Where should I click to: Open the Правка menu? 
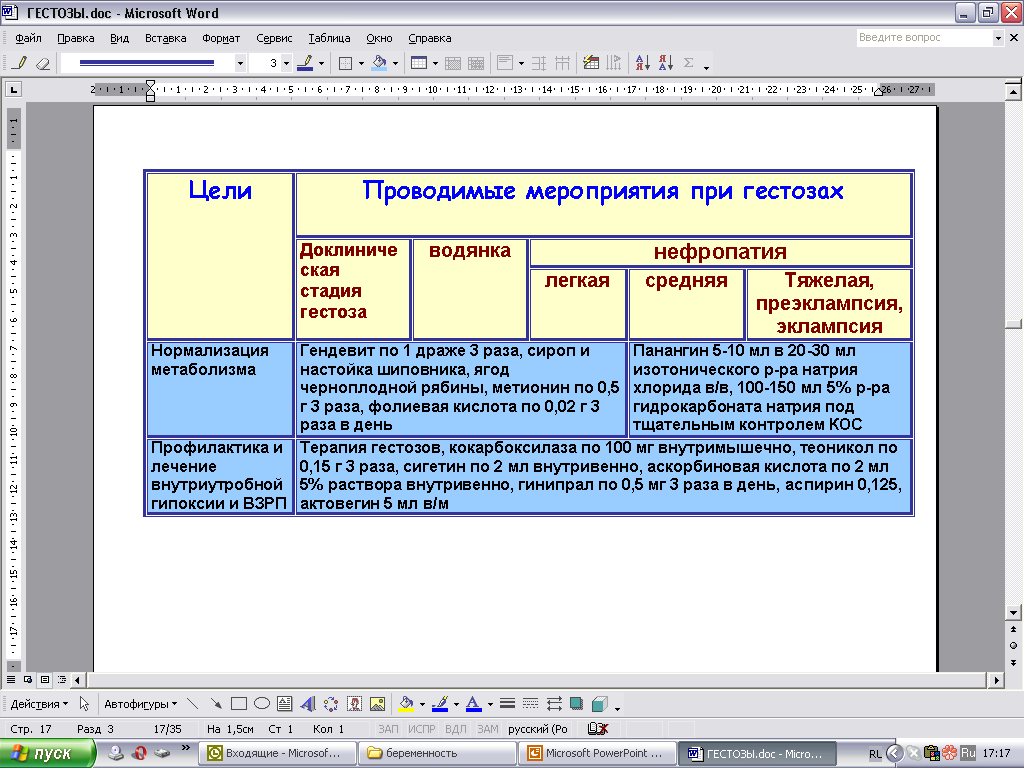tap(76, 38)
